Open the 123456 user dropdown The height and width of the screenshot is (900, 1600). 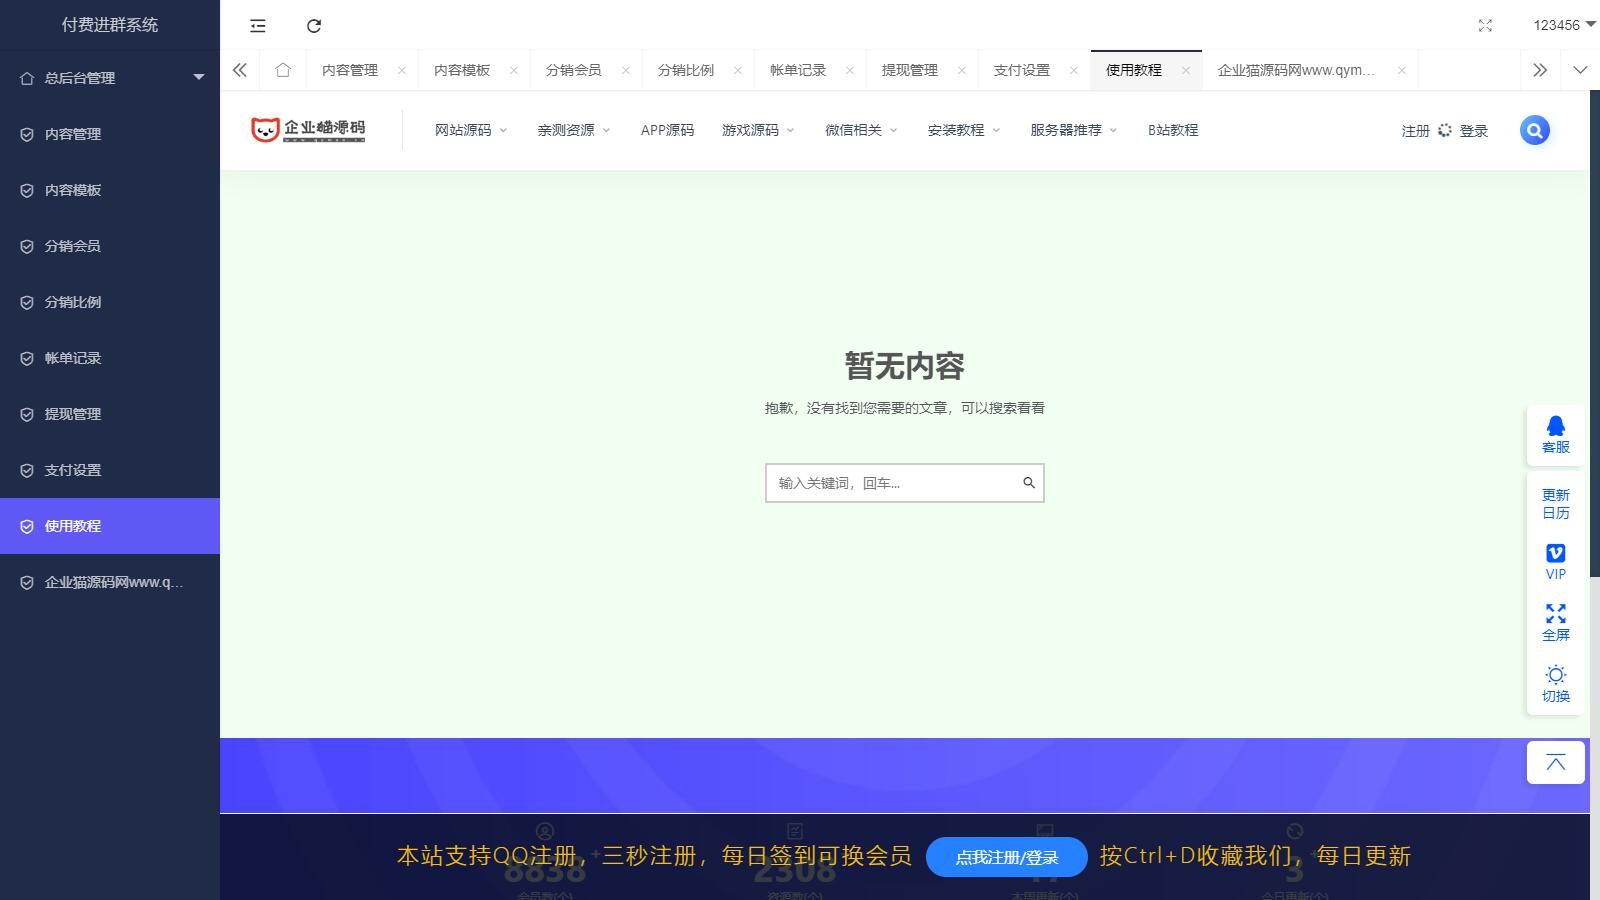[1563, 25]
